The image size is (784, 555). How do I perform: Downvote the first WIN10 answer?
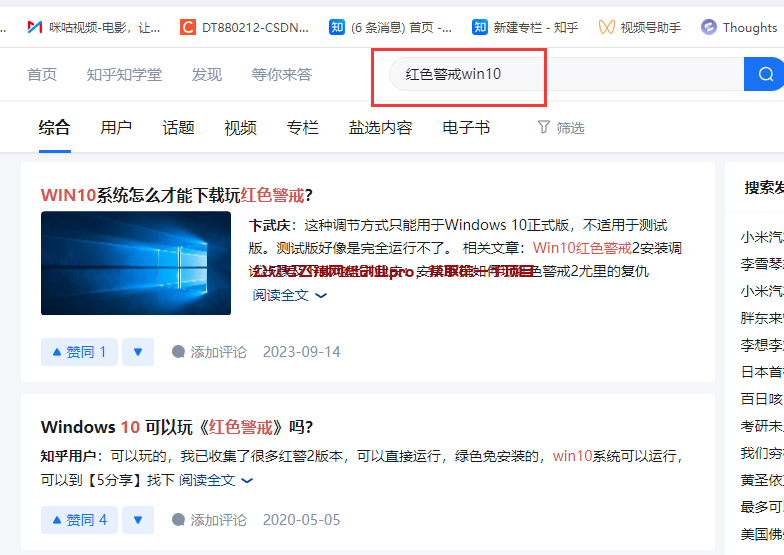pos(138,352)
